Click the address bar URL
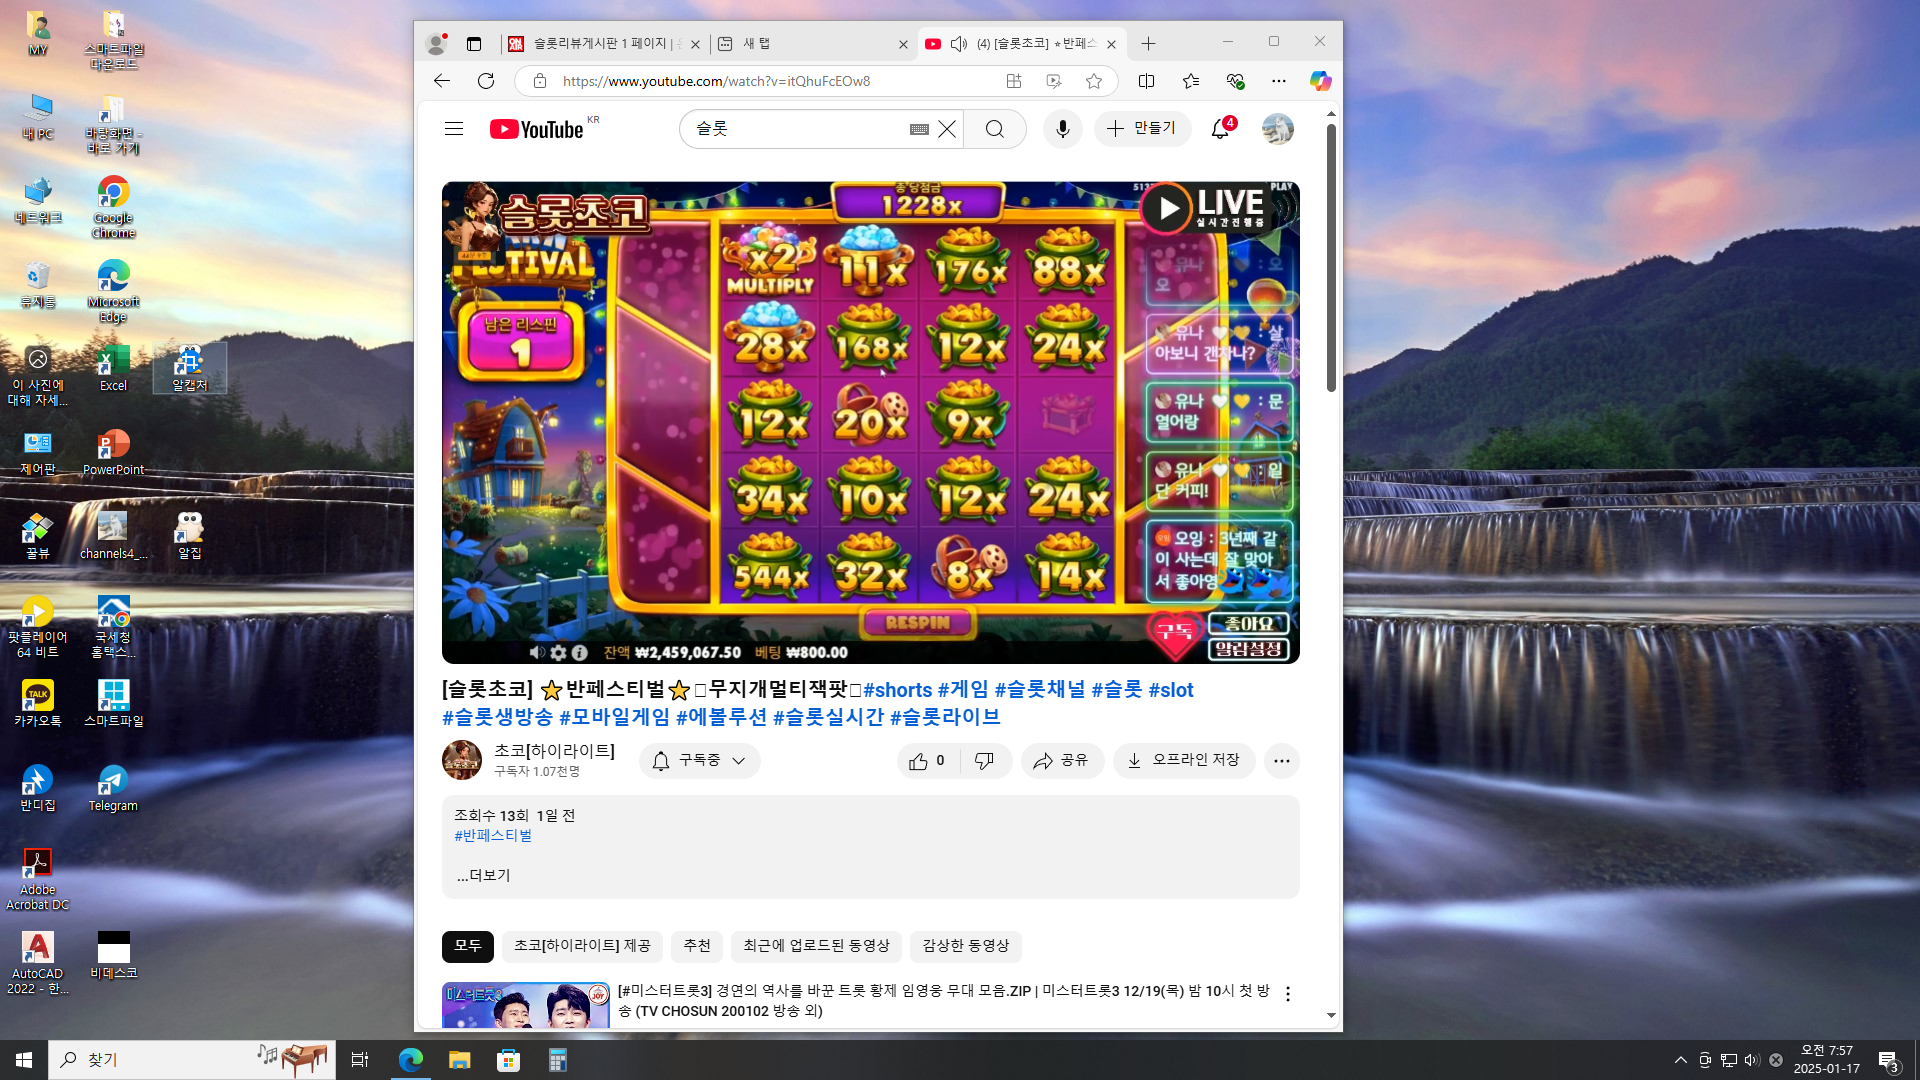The width and height of the screenshot is (1920, 1080). click(x=716, y=81)
